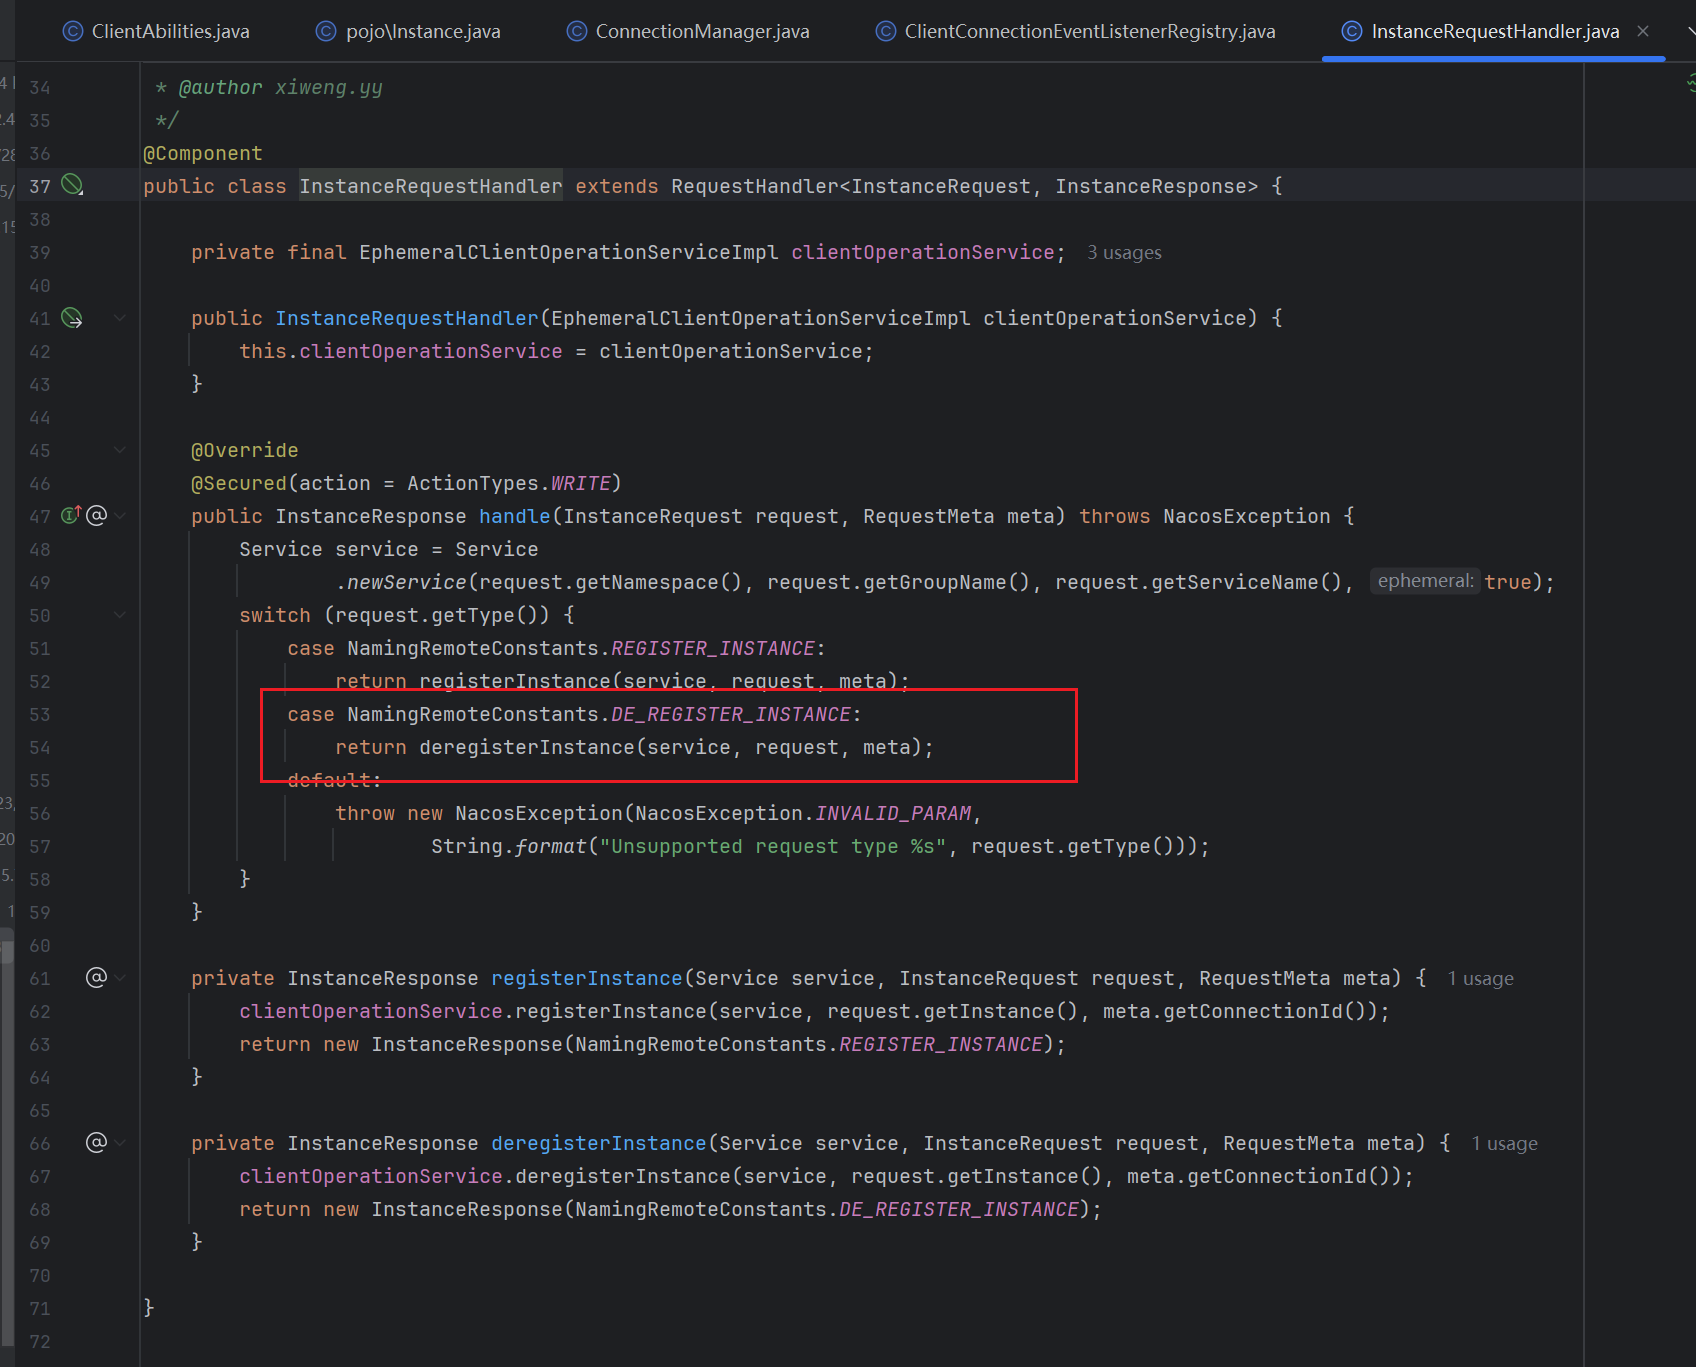Collapse the handle method fold arrow on line 47

120,516
